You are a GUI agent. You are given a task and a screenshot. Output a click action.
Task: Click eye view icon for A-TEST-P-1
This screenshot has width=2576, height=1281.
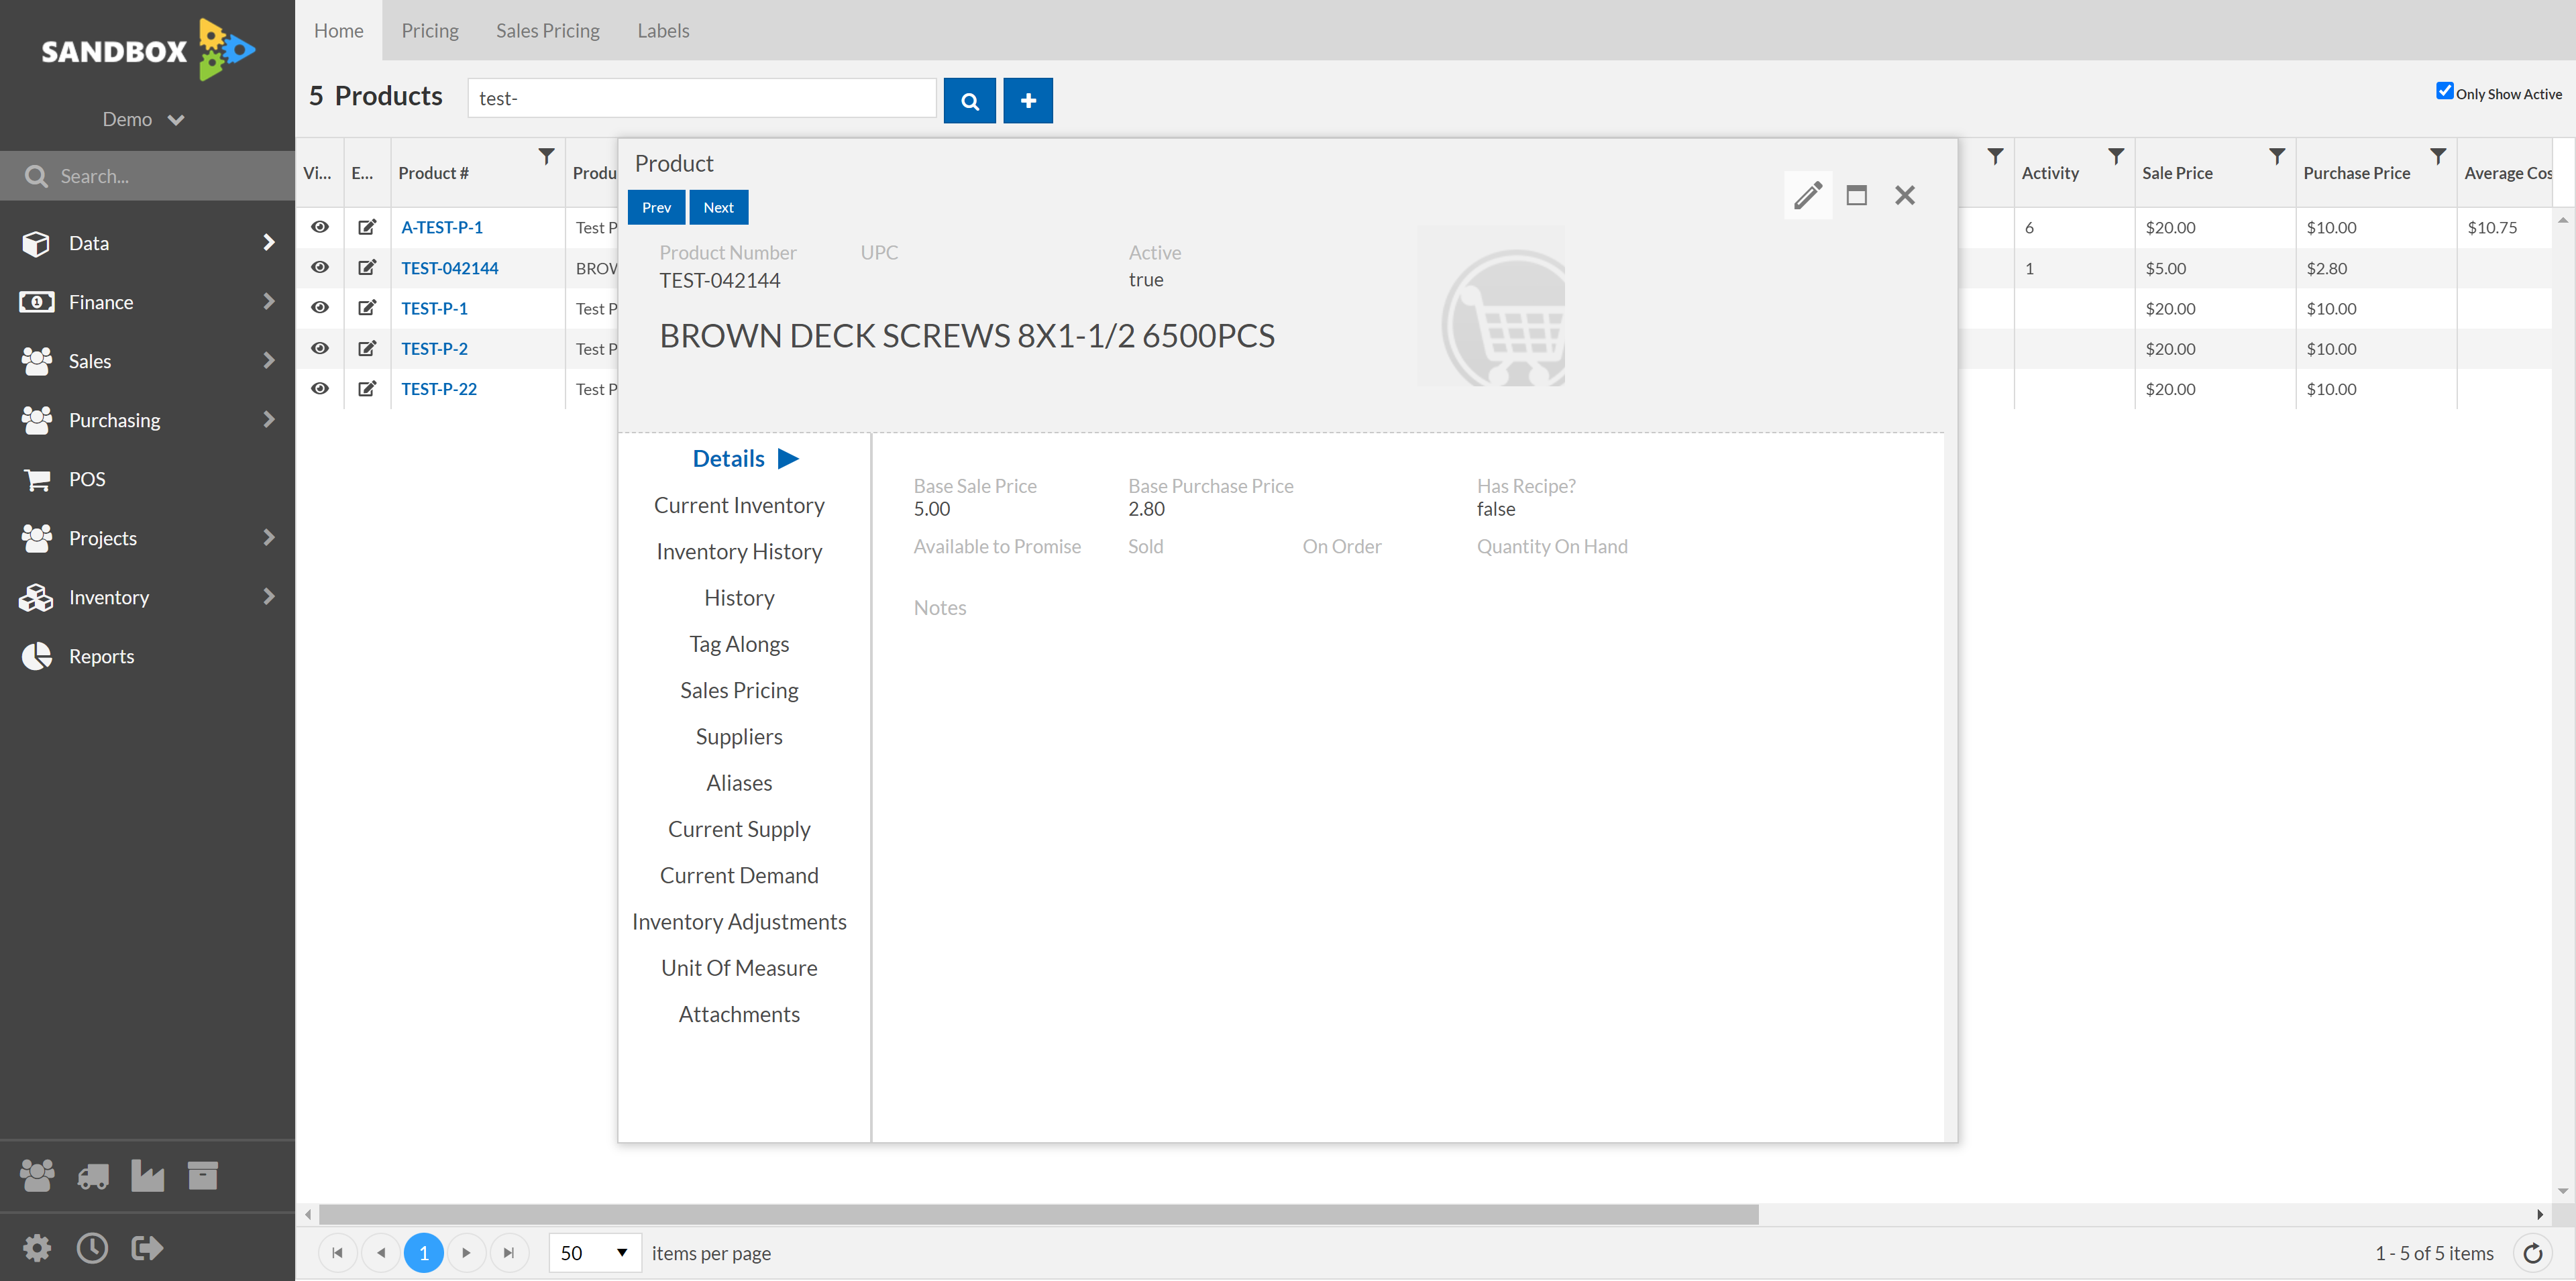pos(320,227)
